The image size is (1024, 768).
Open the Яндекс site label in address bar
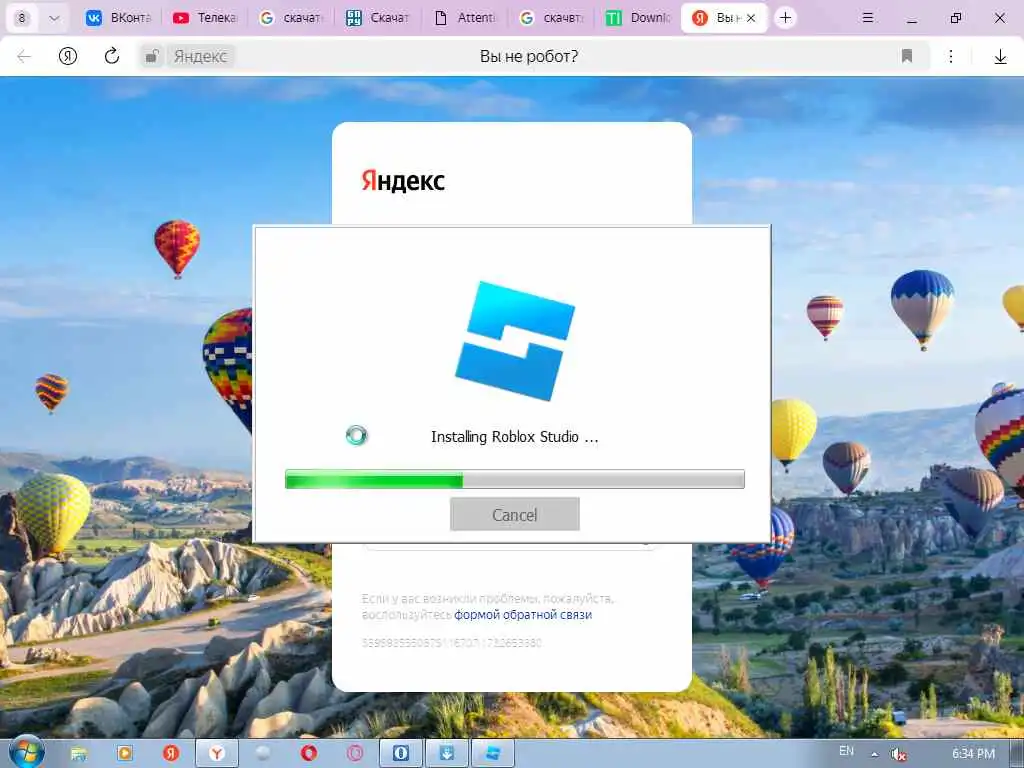(x=200, y=57)
